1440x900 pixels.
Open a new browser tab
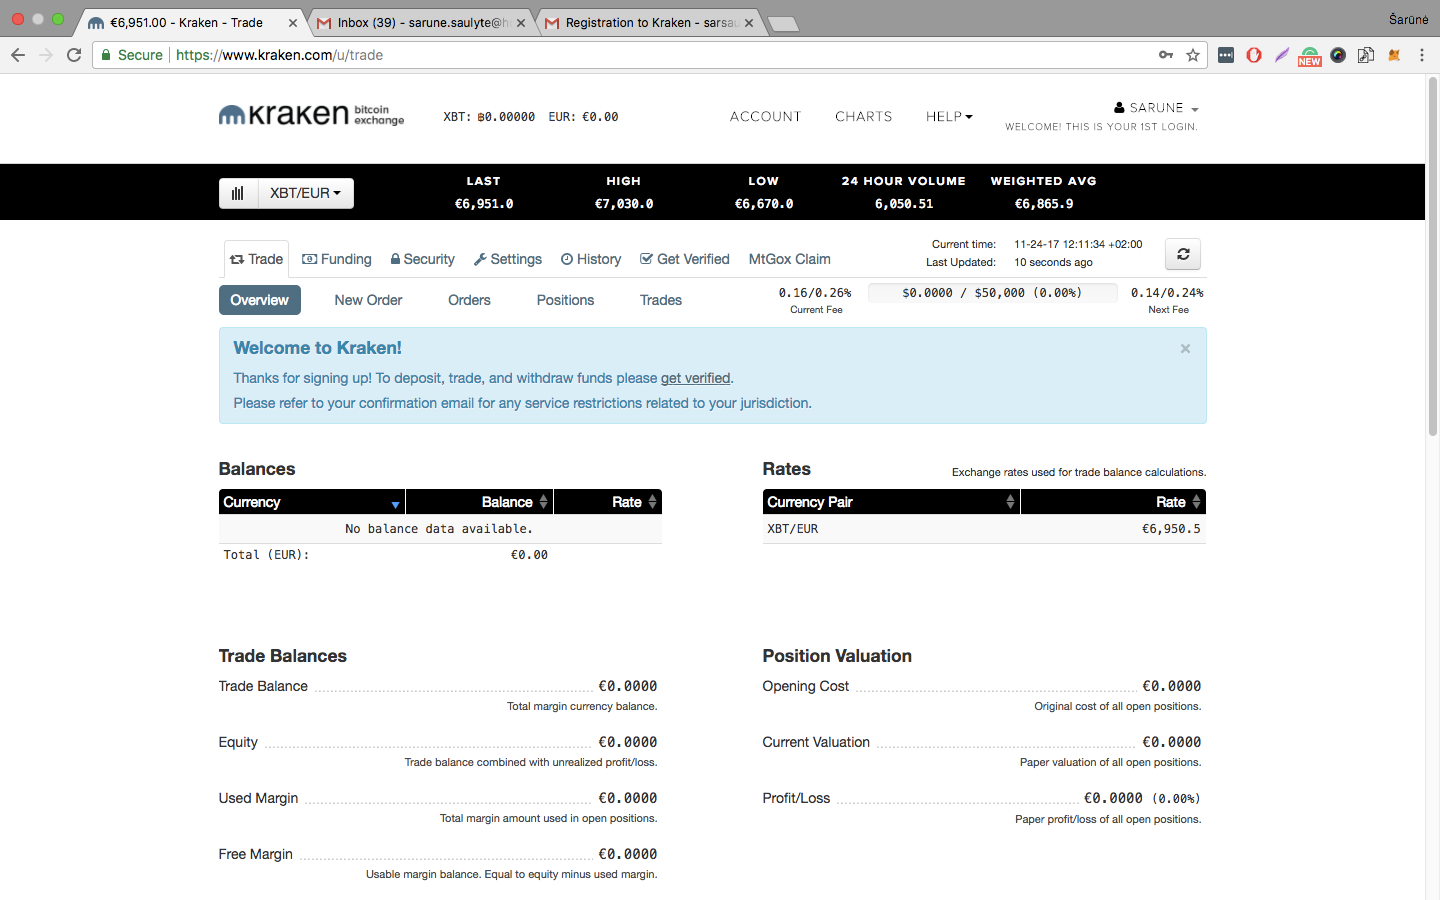(784, 24)
